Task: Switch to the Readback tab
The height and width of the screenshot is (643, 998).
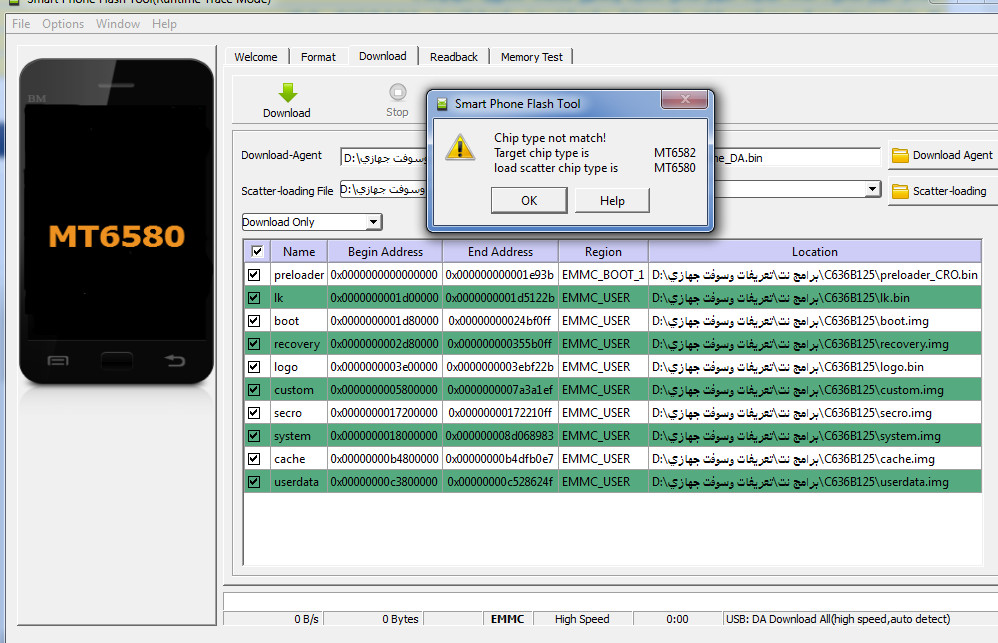Action: click(454, 57)
